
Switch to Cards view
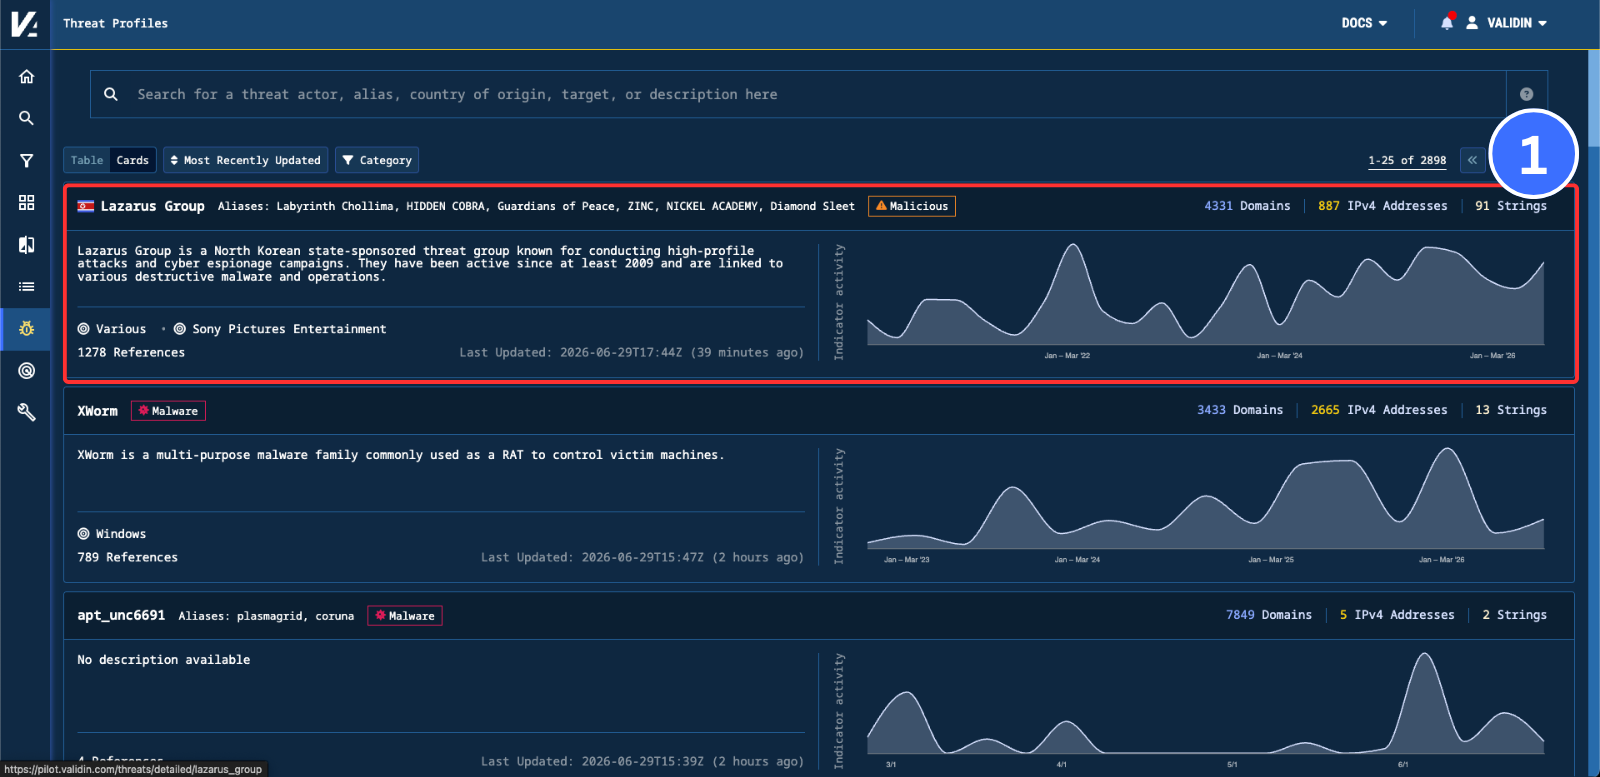tap(132, 160)
